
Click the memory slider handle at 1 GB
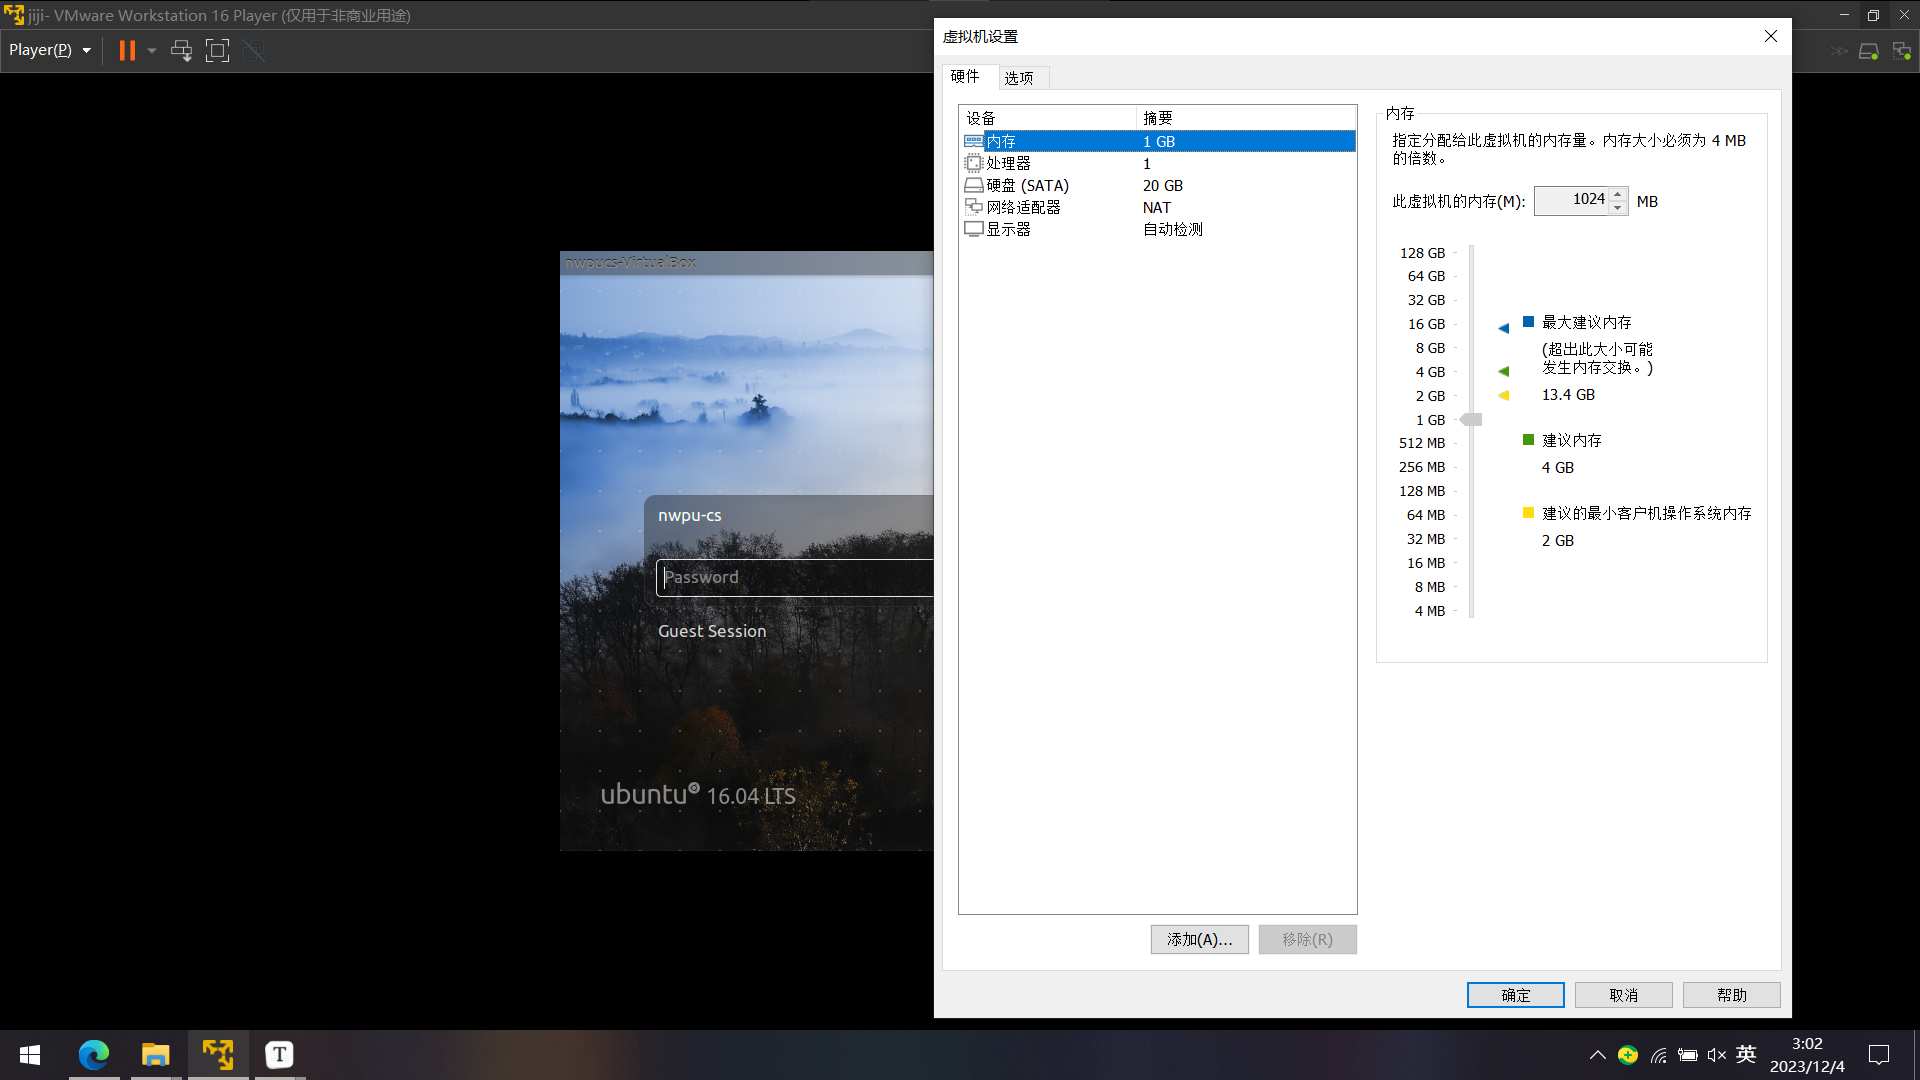coord(1471,420)
